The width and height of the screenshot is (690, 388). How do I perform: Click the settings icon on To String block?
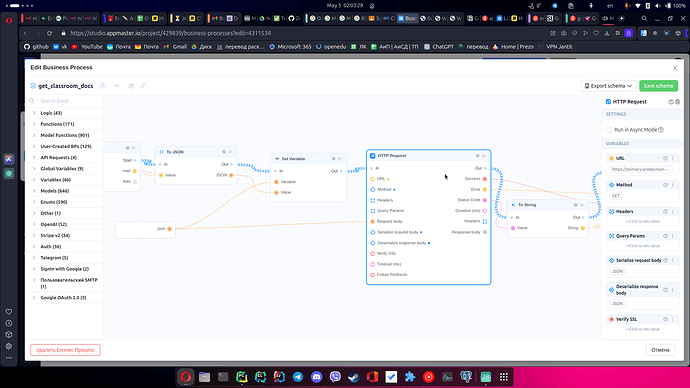tap(575, 205)
